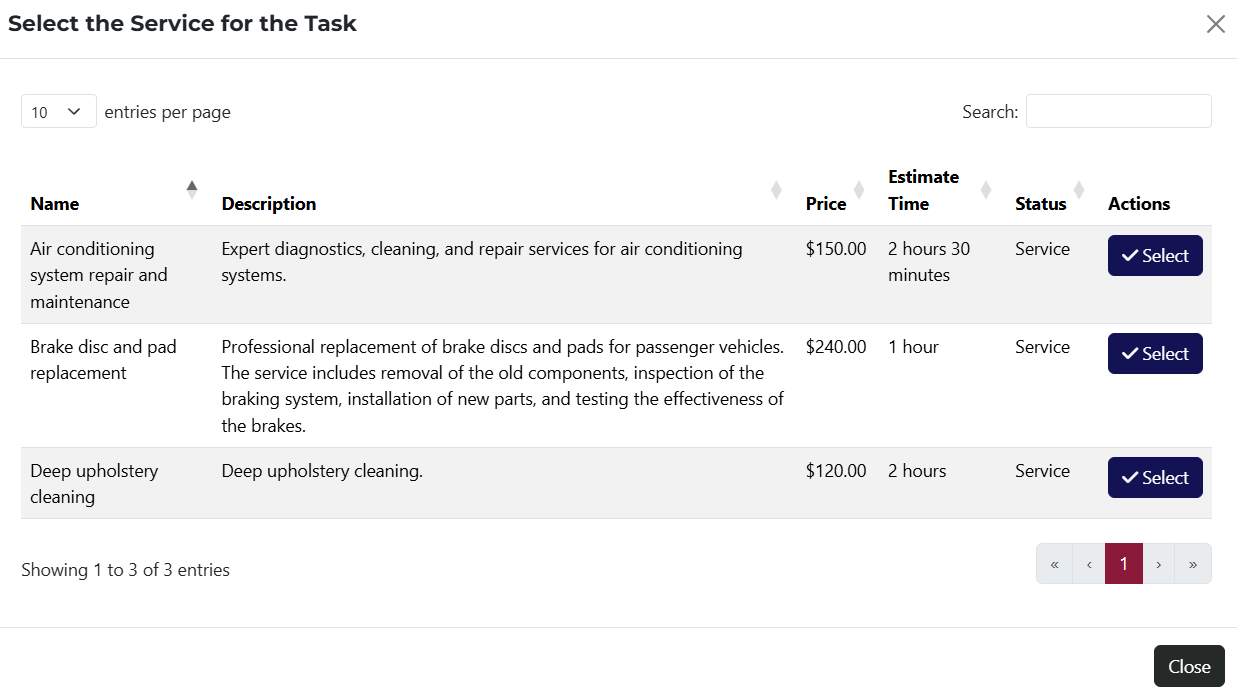The height and width of the screenshot is (692, 1237).
Task: Sort services by Status column
Action: tap(1078, 190)
